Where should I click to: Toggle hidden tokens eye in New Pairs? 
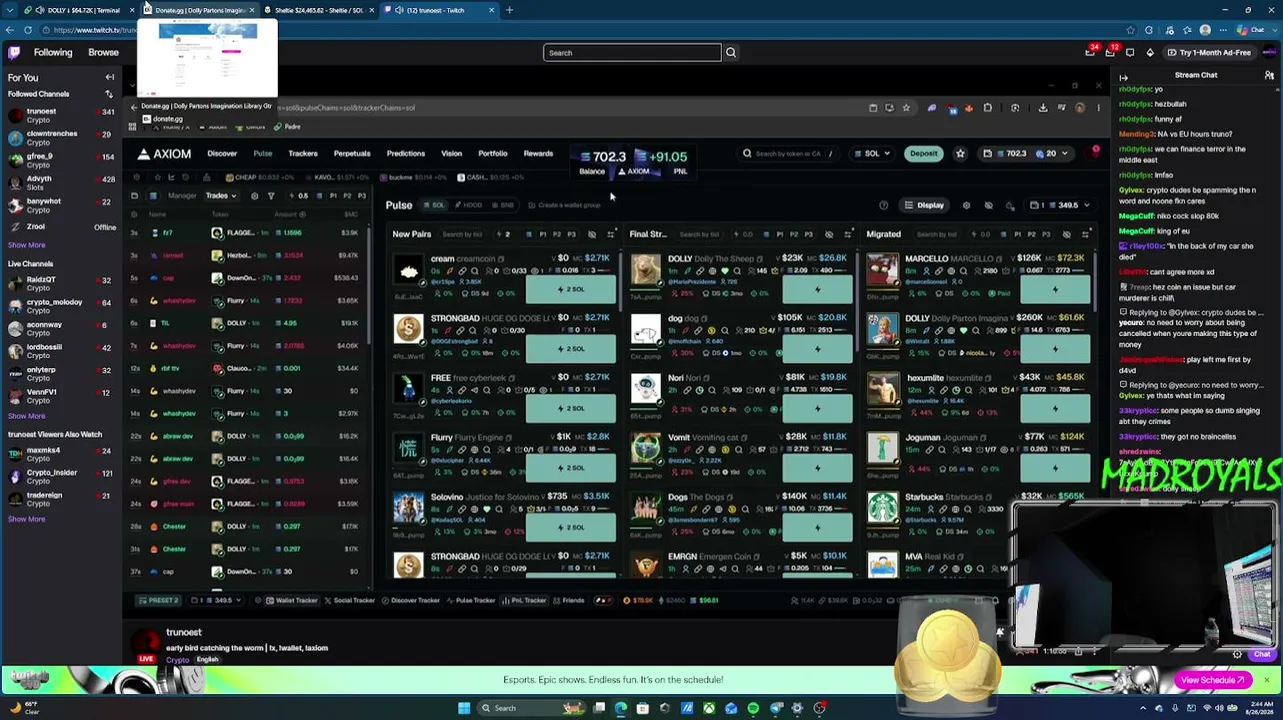click(592, 234)
